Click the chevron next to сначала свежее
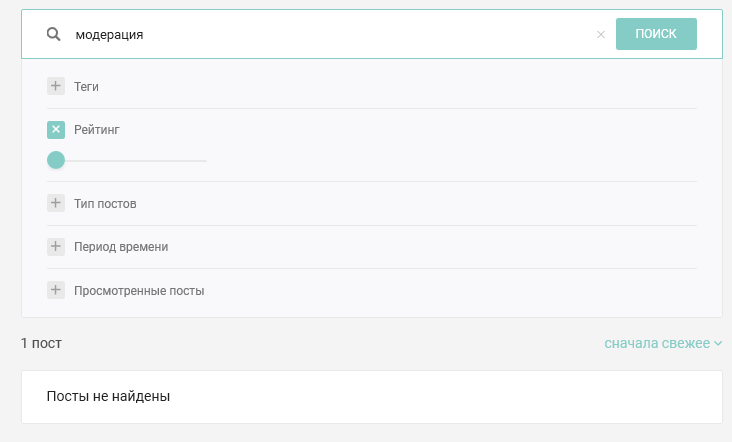Viewport: 732px width, 442px height. 718,344
